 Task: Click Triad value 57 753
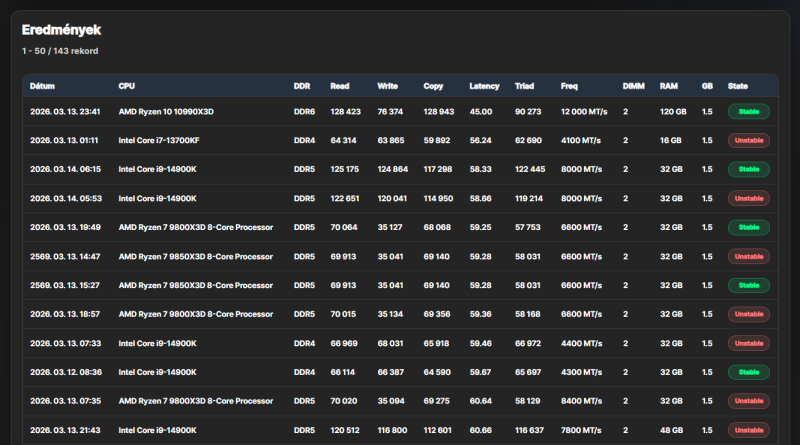528,227
